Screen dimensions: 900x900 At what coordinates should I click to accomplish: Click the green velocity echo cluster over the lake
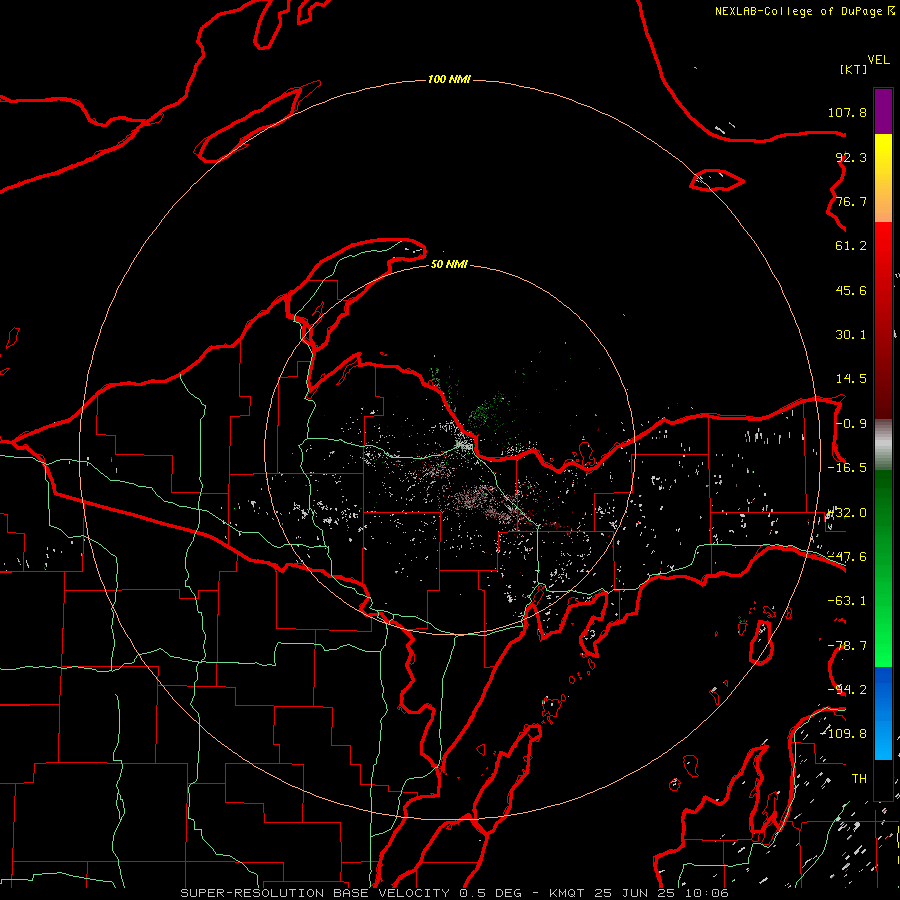pos(487,411)
